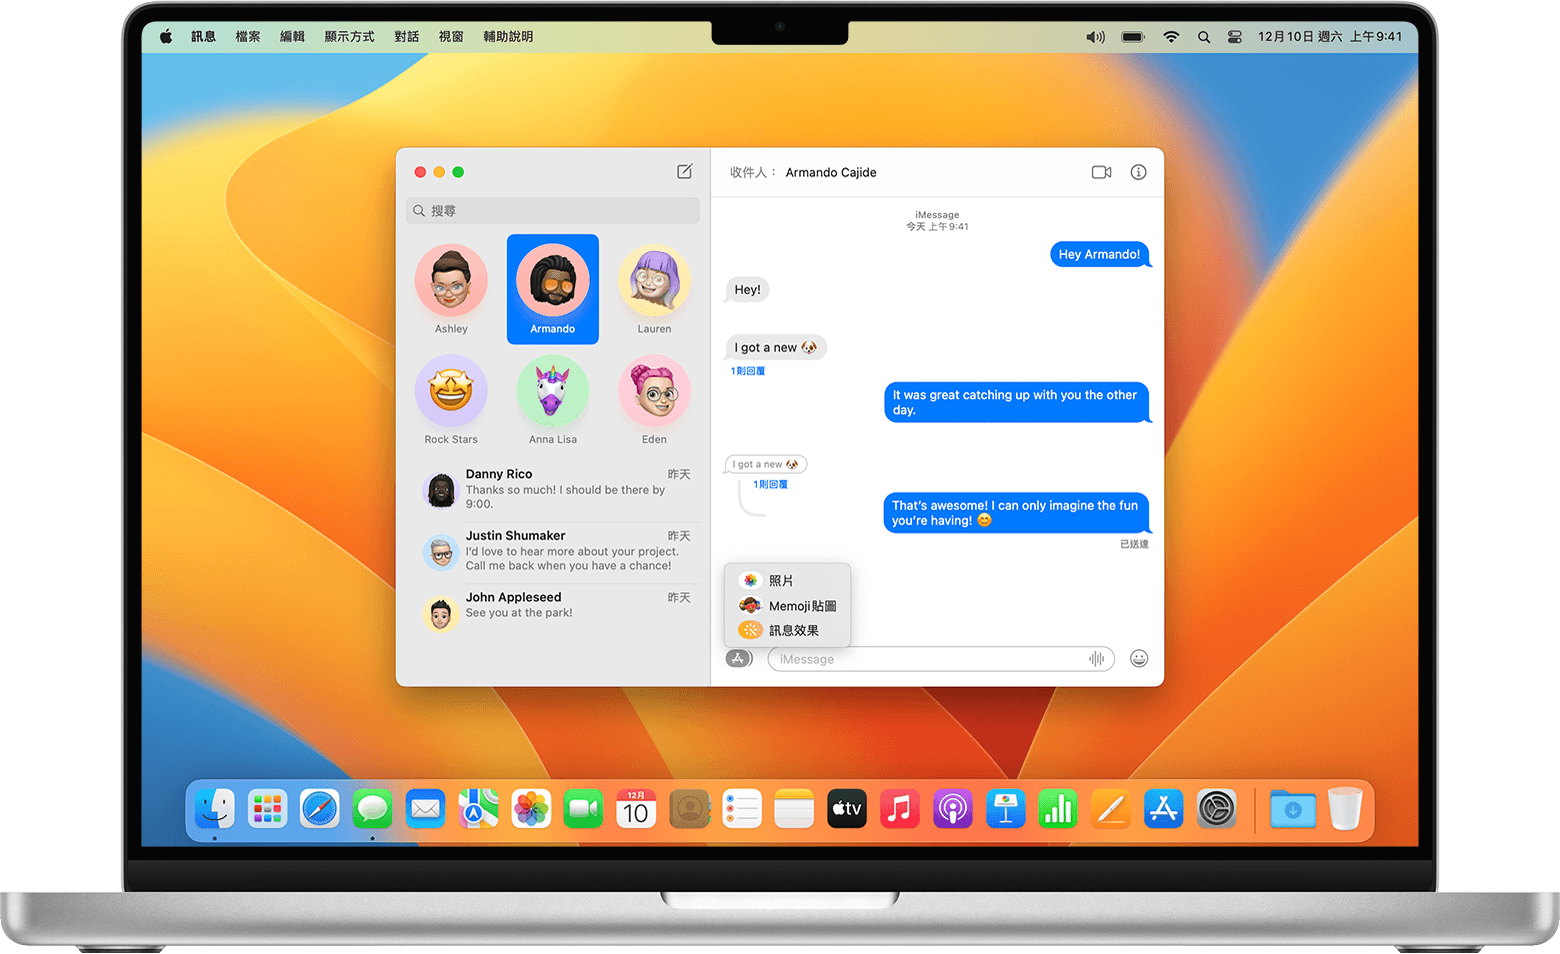Open Spotlight search in the menu bar
This screenshot has width=1560, height=954.
1204,36
